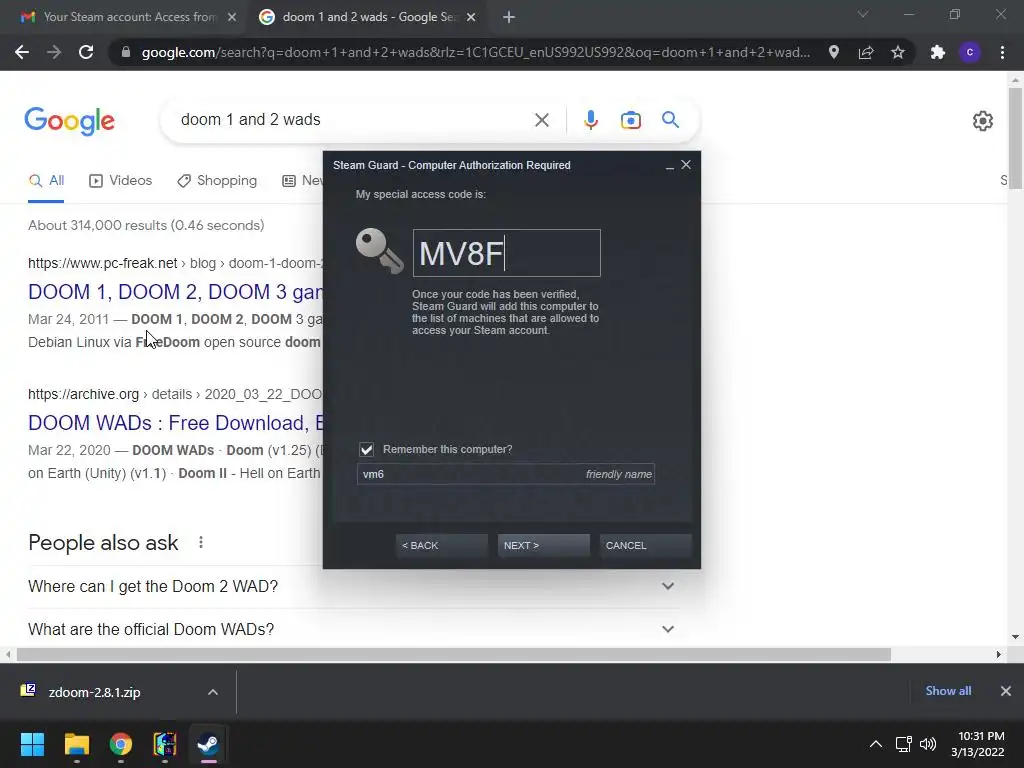This screenshot has height=768, width=1024.
Task: Open Google quick settings gear
Action: (x=983, y=121)
